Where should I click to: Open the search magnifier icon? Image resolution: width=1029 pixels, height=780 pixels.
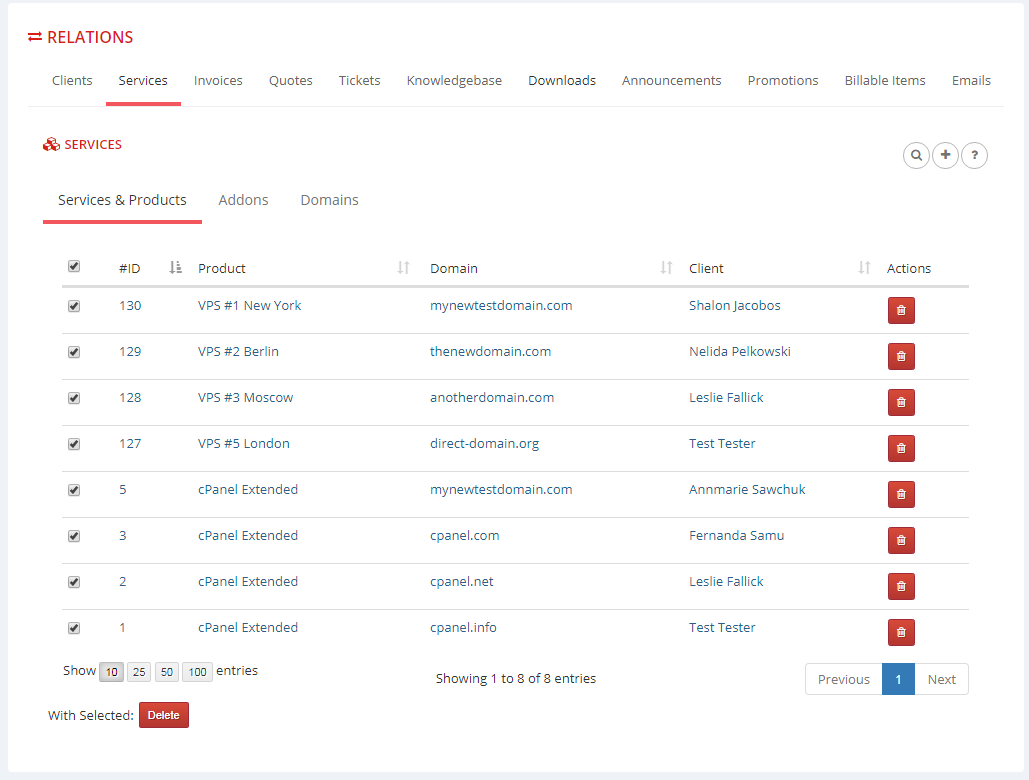916,155
